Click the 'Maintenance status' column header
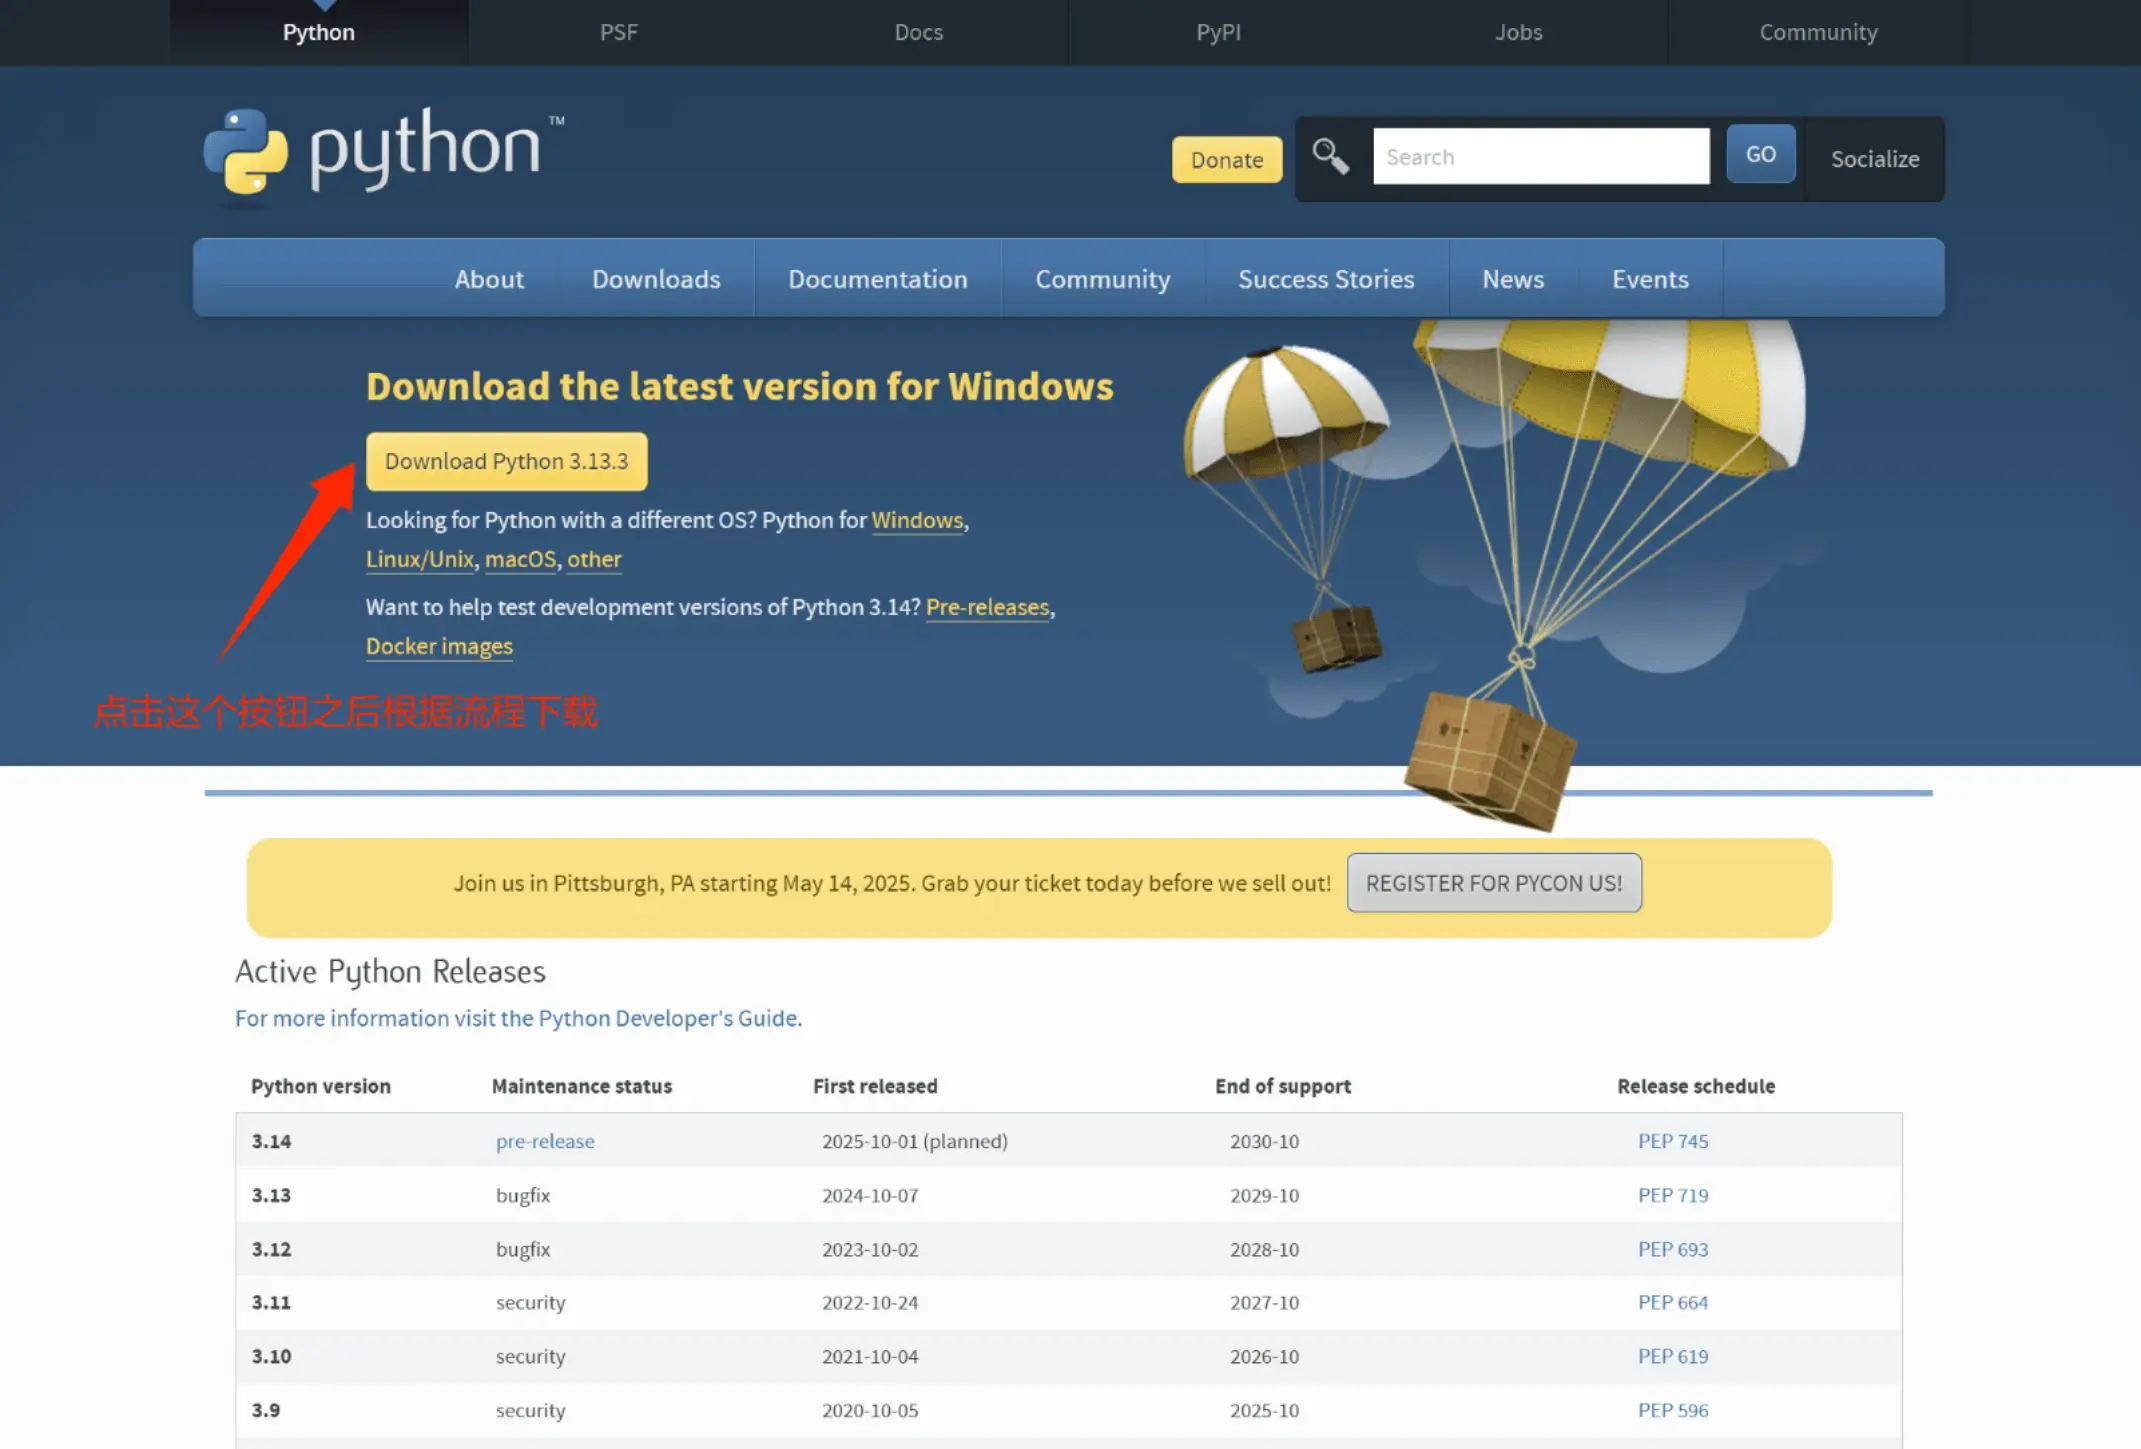 click(x=582, y=1086)
